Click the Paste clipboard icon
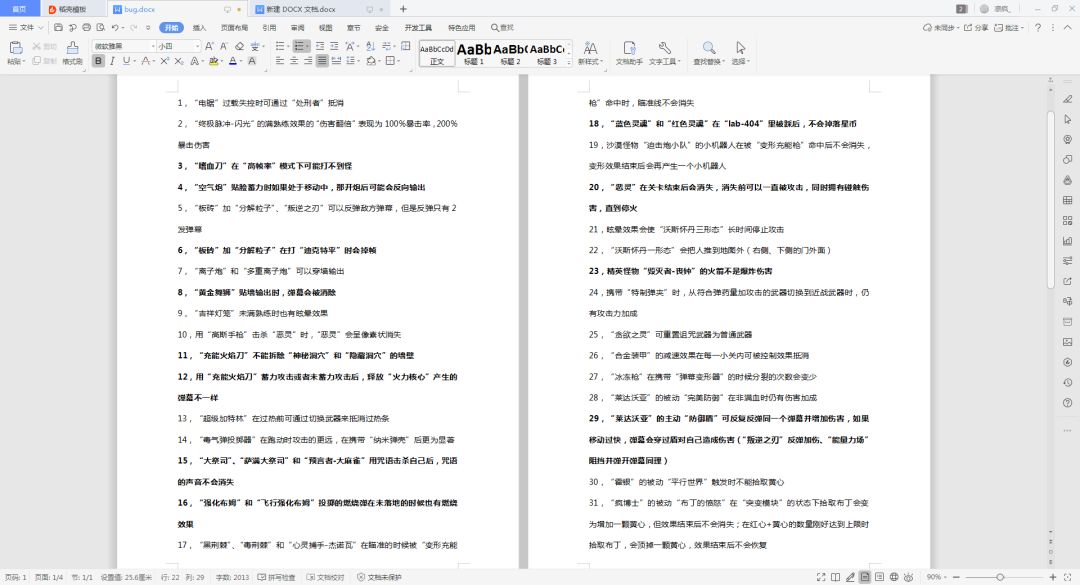 [x=16, y=47]
